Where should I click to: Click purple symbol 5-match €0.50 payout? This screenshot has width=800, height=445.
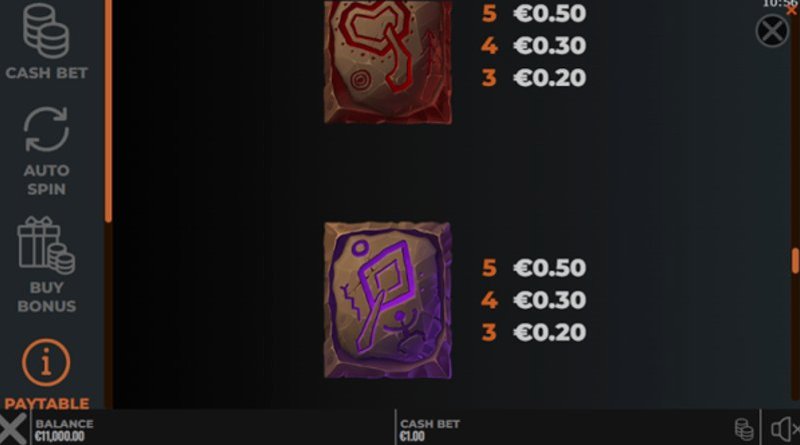click(x=534, y=267)
